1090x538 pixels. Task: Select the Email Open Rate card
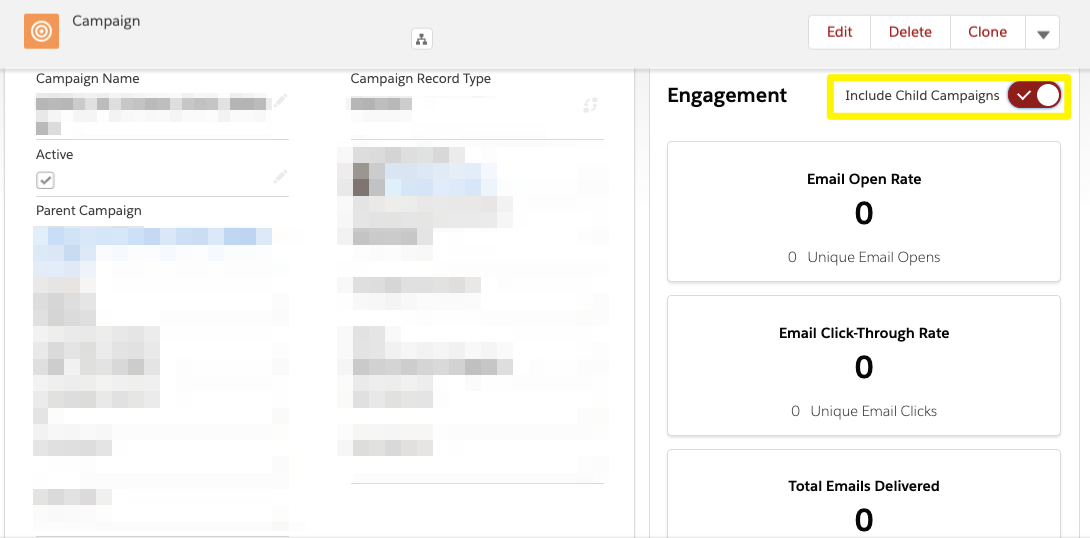(863, 212)
